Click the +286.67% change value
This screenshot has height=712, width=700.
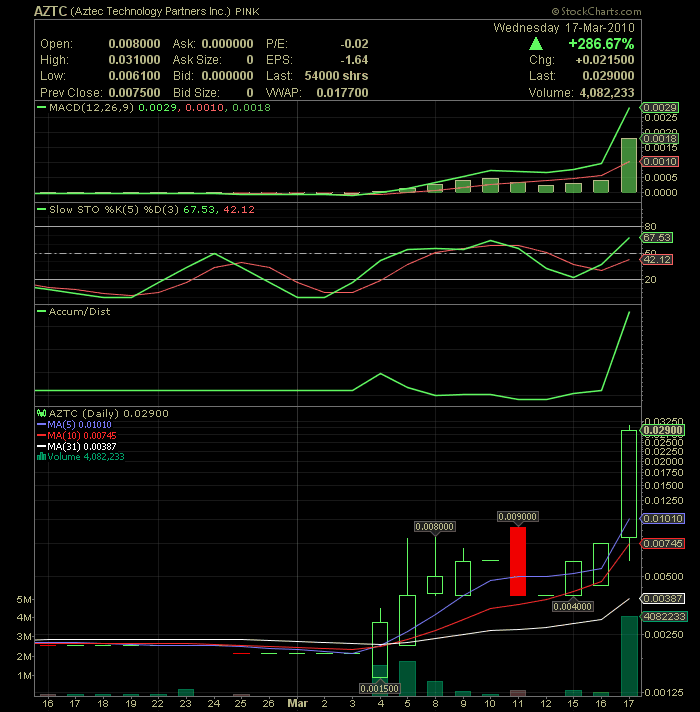[601, 44]
